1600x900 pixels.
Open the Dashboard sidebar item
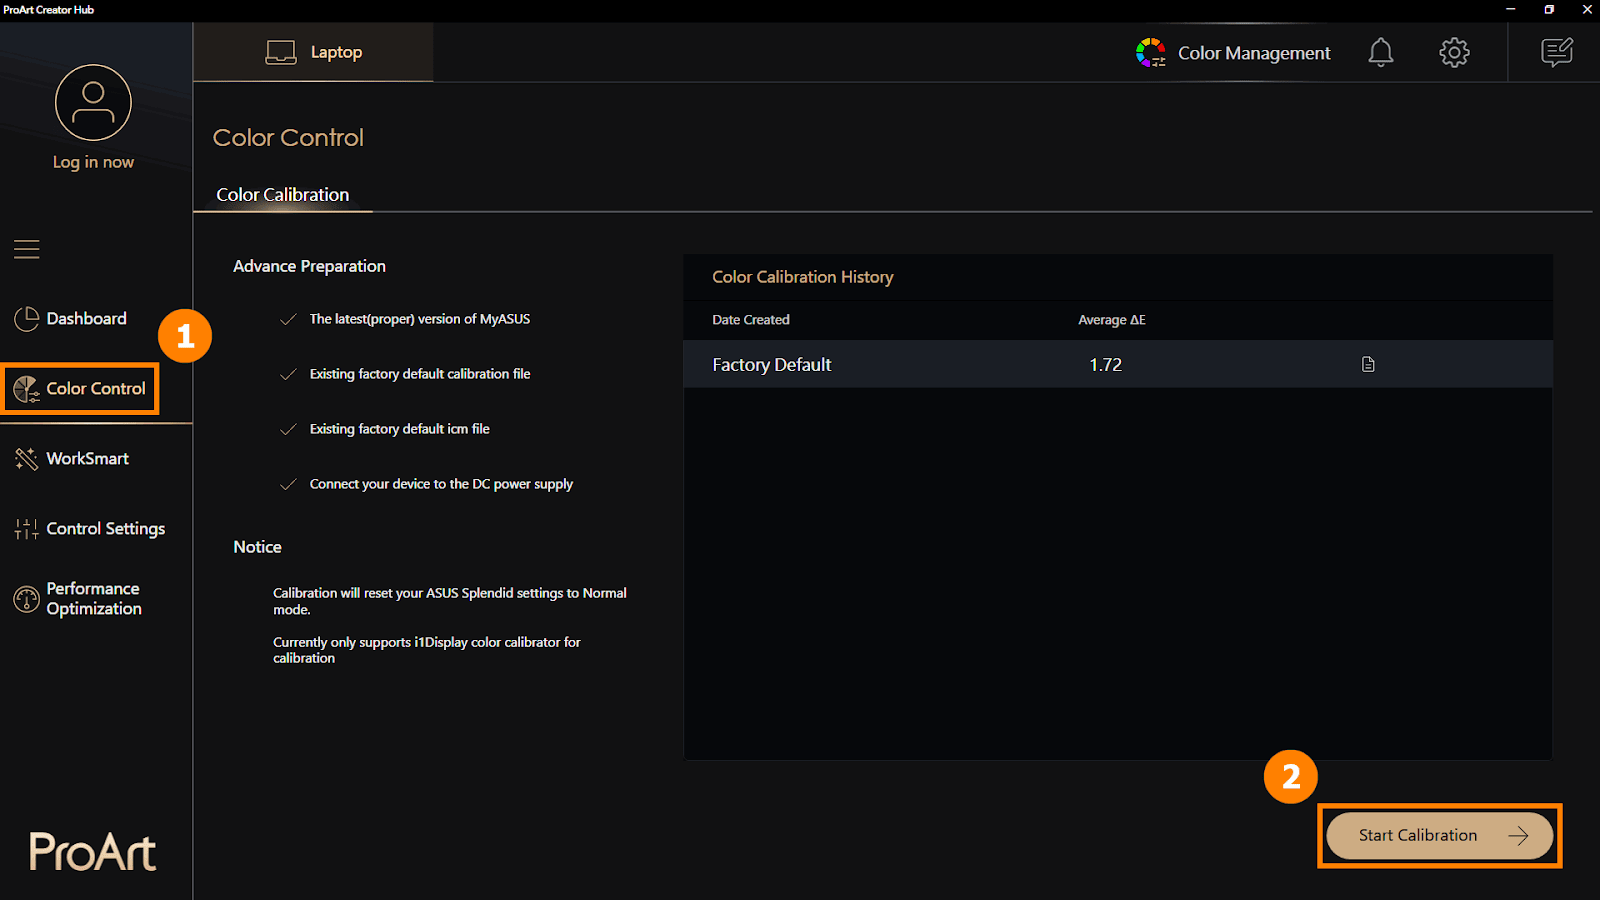coord(71,318)
